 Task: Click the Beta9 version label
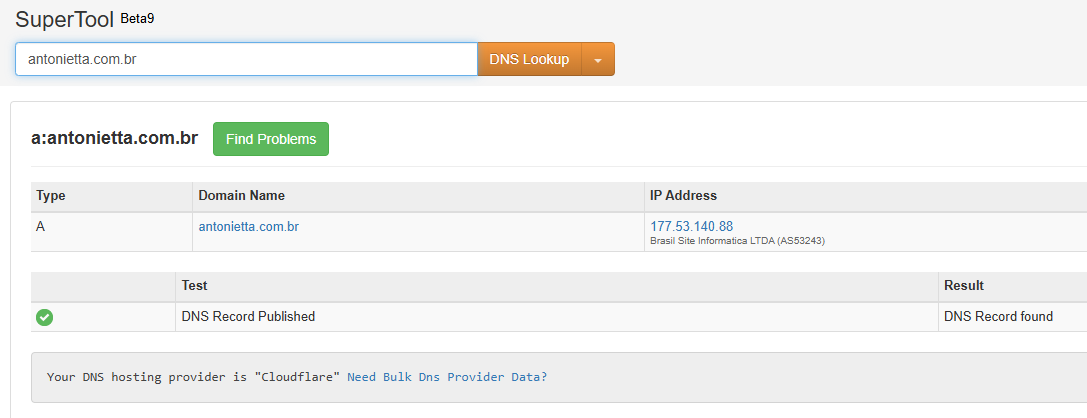pyautogui.click(x=137, y=18)
